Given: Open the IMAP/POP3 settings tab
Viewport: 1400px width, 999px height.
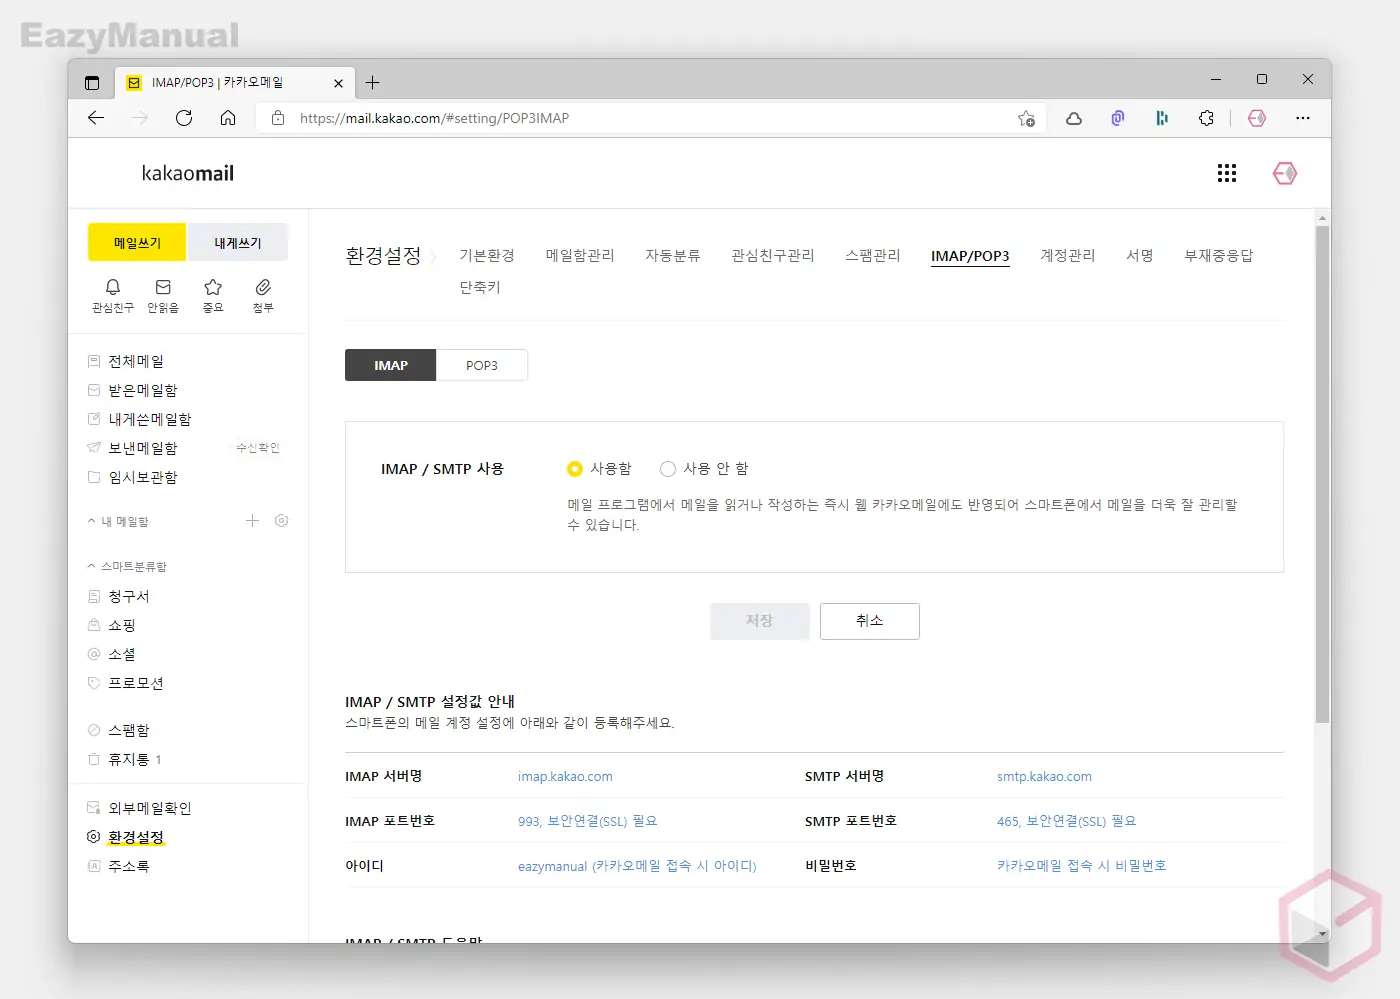Looking at the screenshot, I should coord(970,256).
